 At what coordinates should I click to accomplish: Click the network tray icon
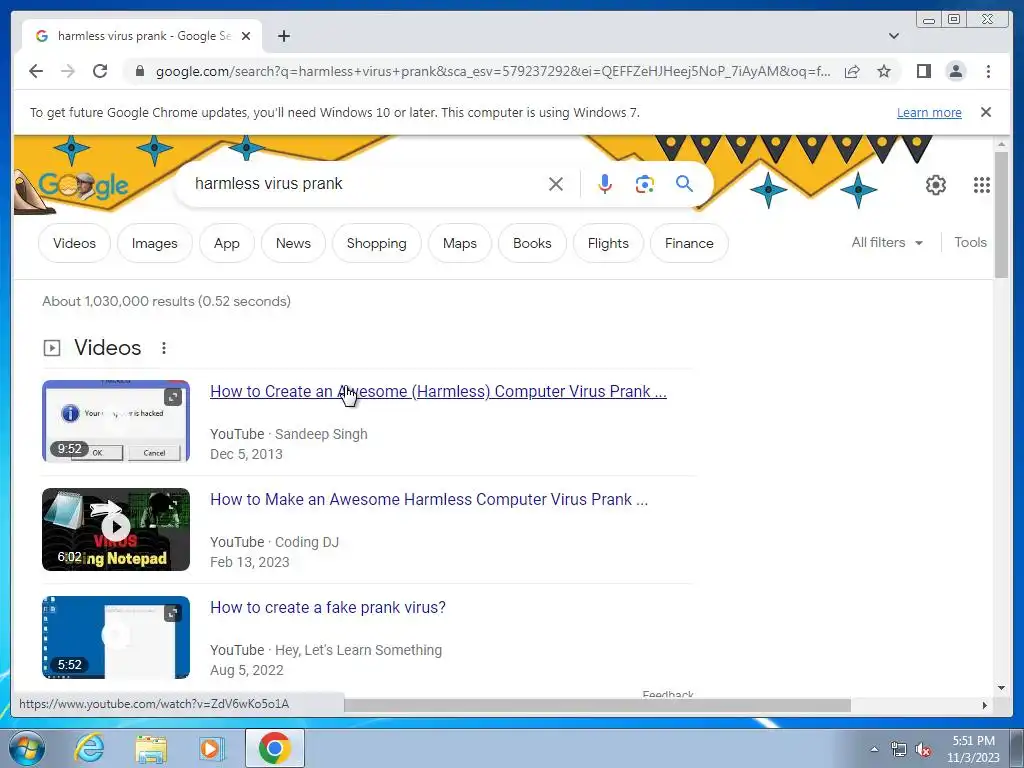tap(899, 750)
